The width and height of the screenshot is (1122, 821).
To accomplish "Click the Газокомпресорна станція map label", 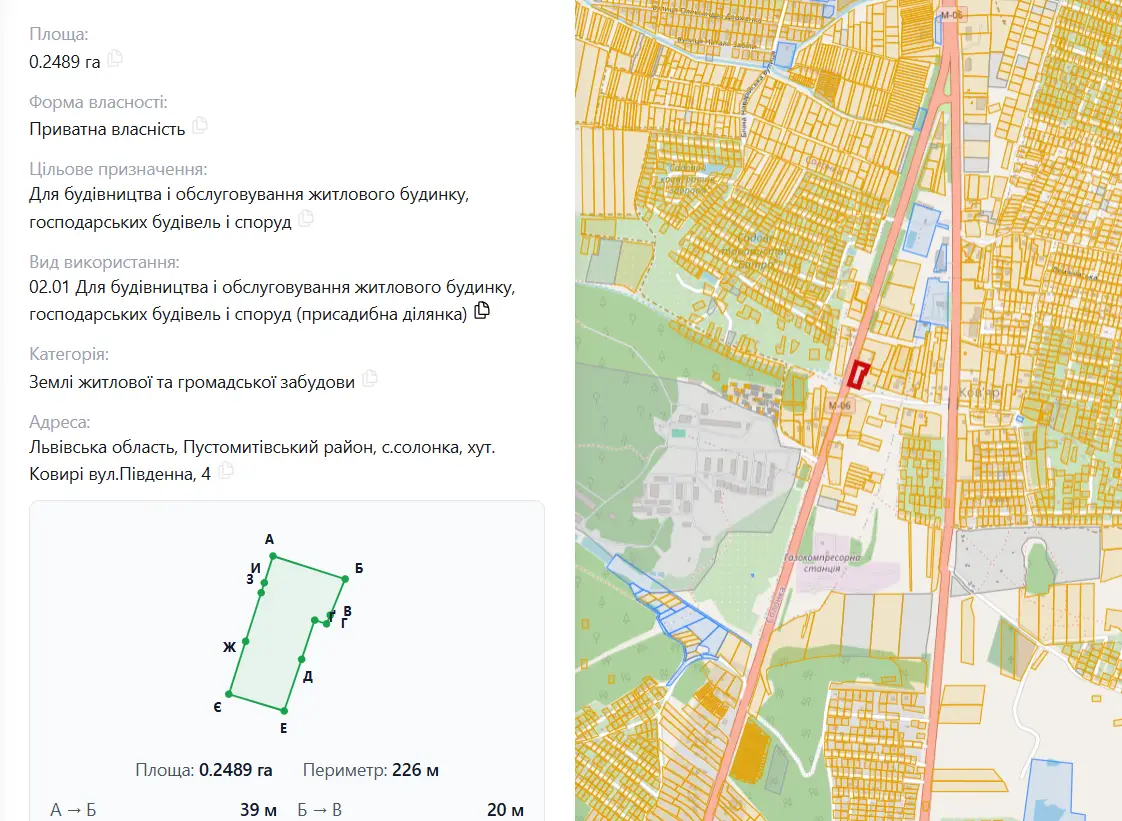I will pos(822,563).
